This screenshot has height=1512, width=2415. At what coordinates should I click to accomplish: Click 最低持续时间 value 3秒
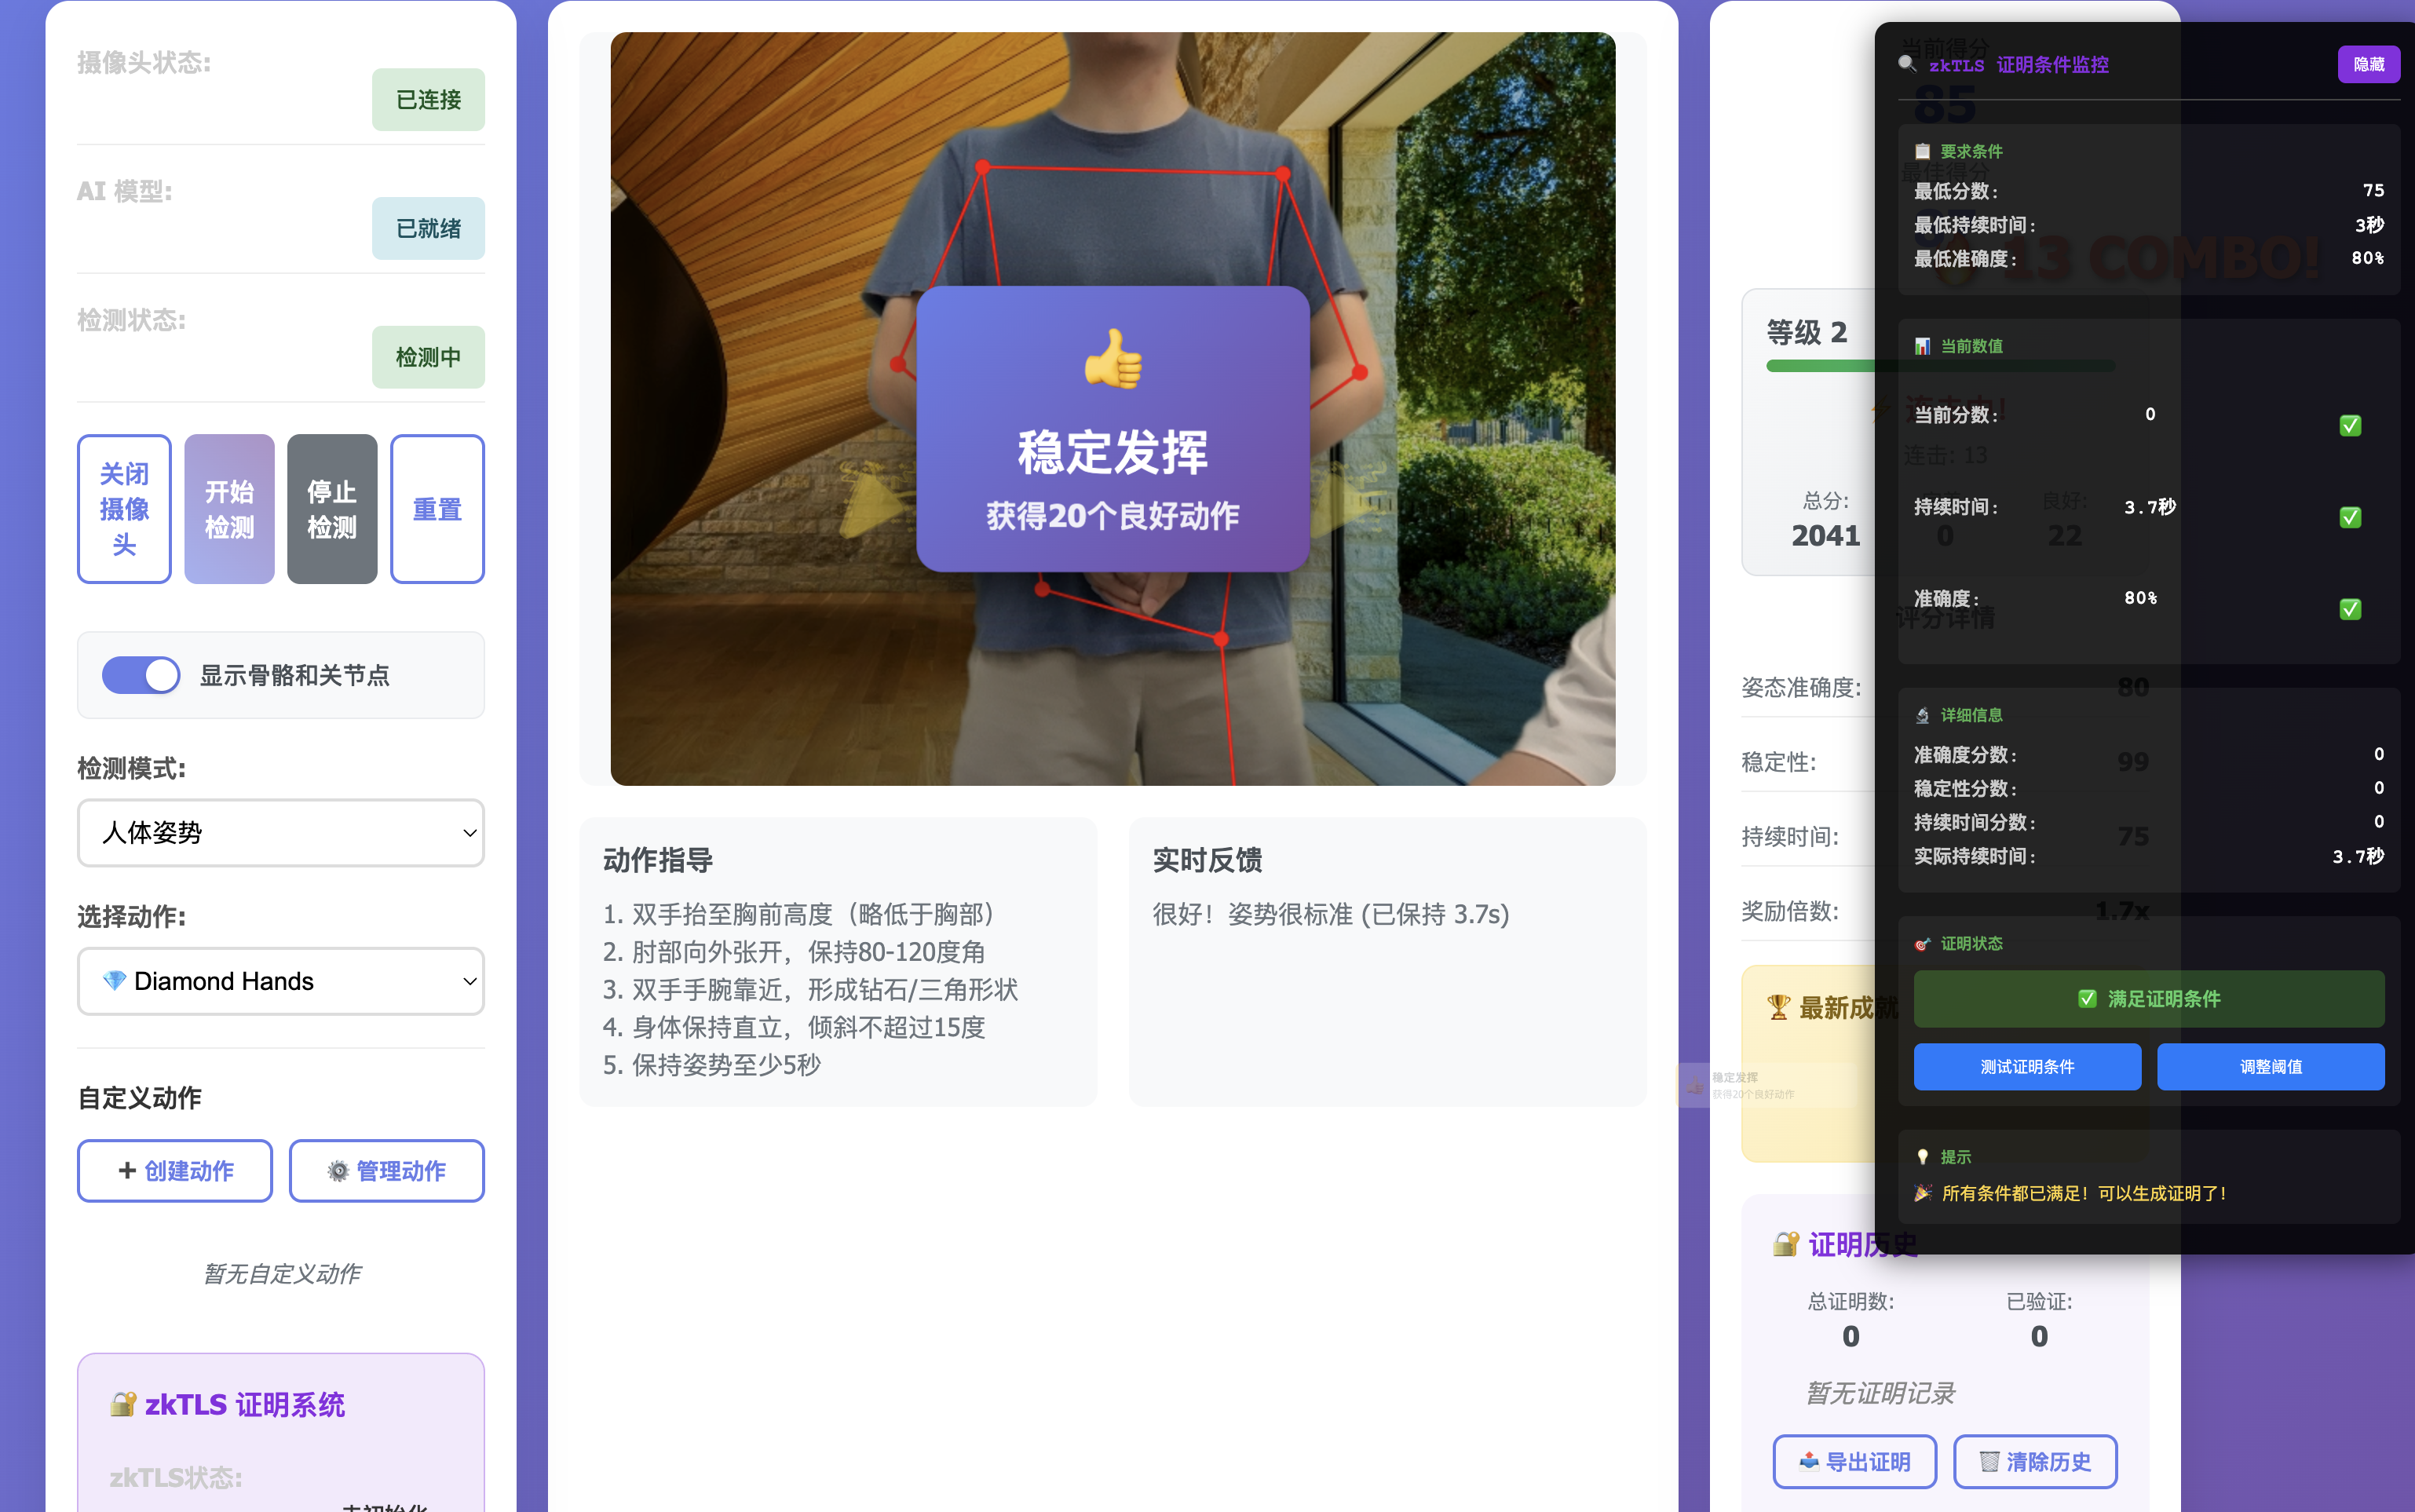2369,224
